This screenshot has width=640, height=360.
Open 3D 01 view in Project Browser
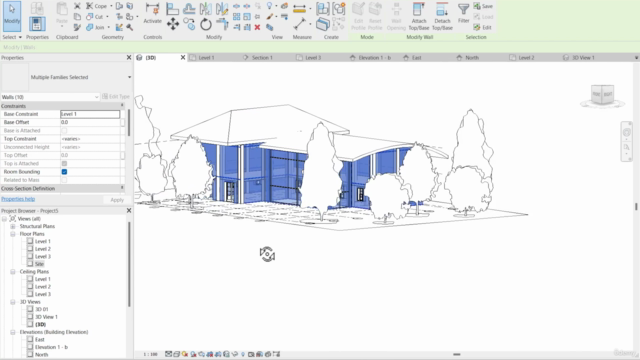point(41,309)
